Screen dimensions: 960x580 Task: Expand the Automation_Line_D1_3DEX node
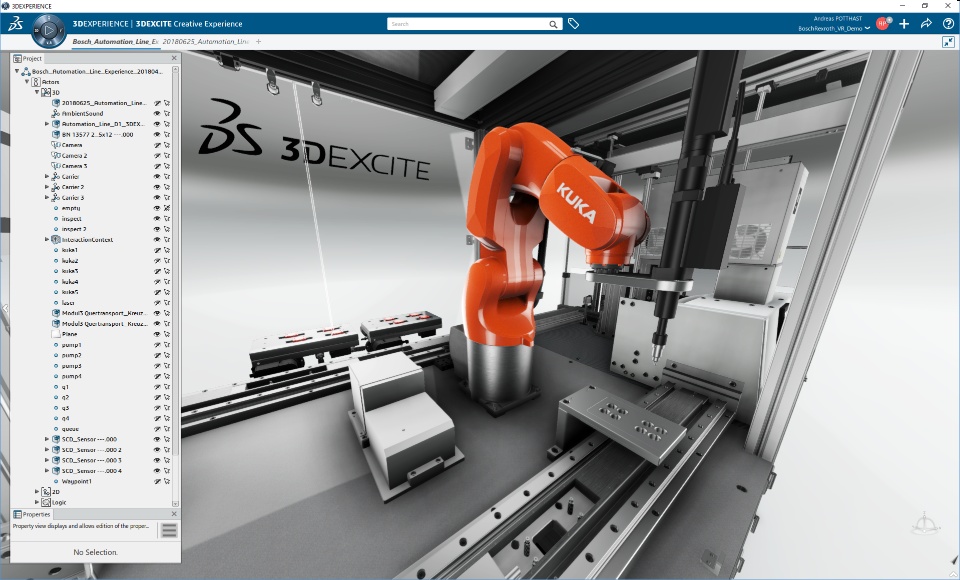(x=47, y=124)
